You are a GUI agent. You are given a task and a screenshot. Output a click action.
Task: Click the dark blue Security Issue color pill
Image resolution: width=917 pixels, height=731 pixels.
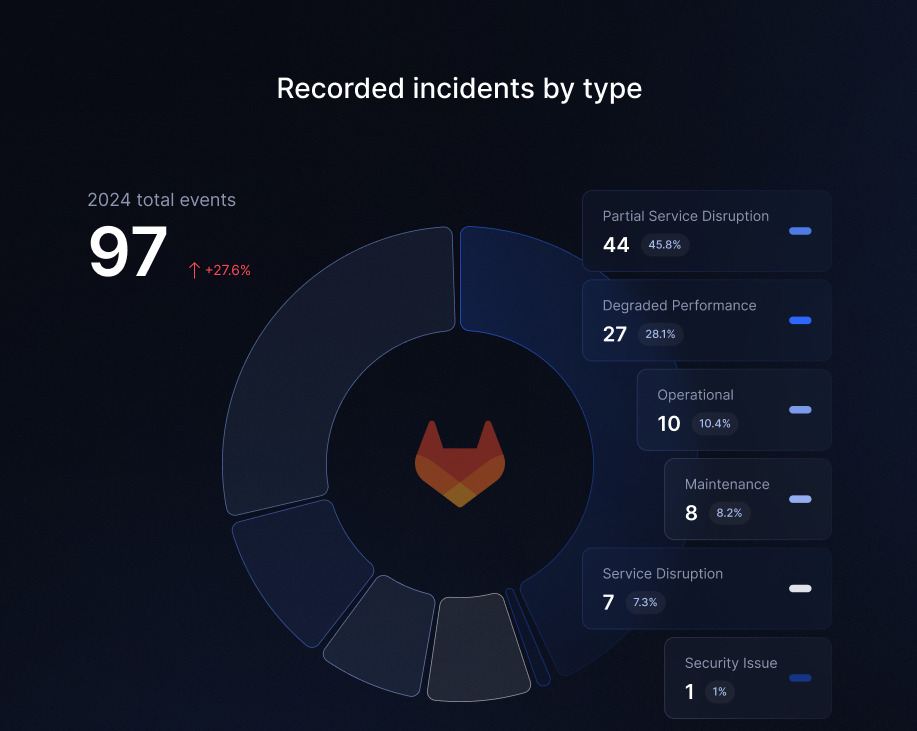point(800,678)
